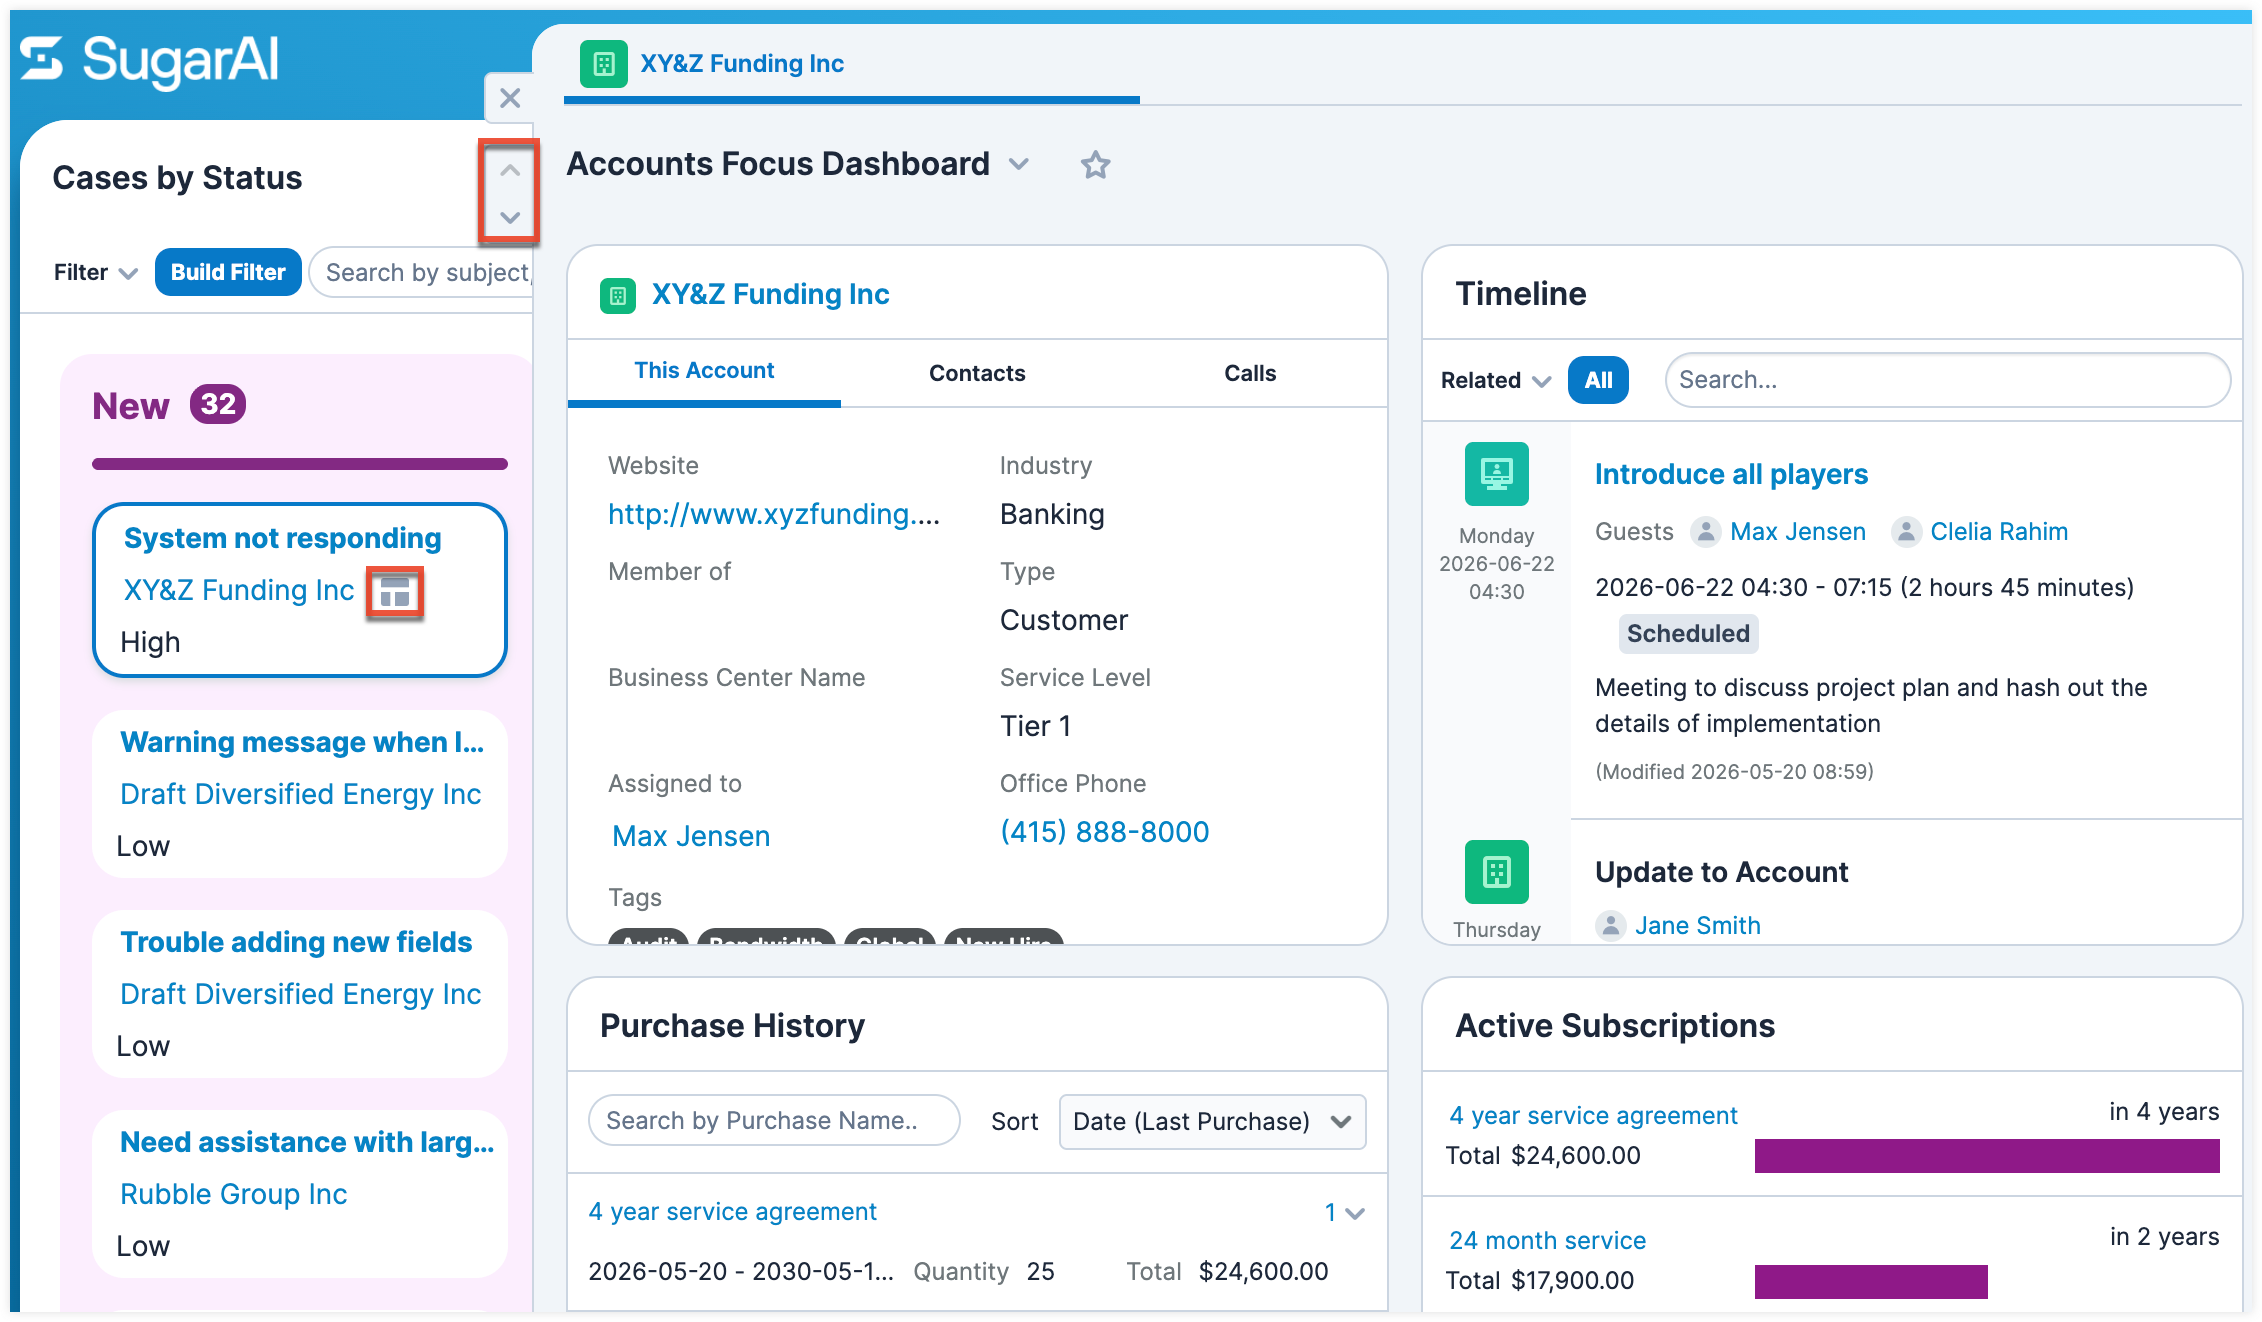
Task: Open 4 year service agreement in Purchase History
Action: (x=732, y=1212)
